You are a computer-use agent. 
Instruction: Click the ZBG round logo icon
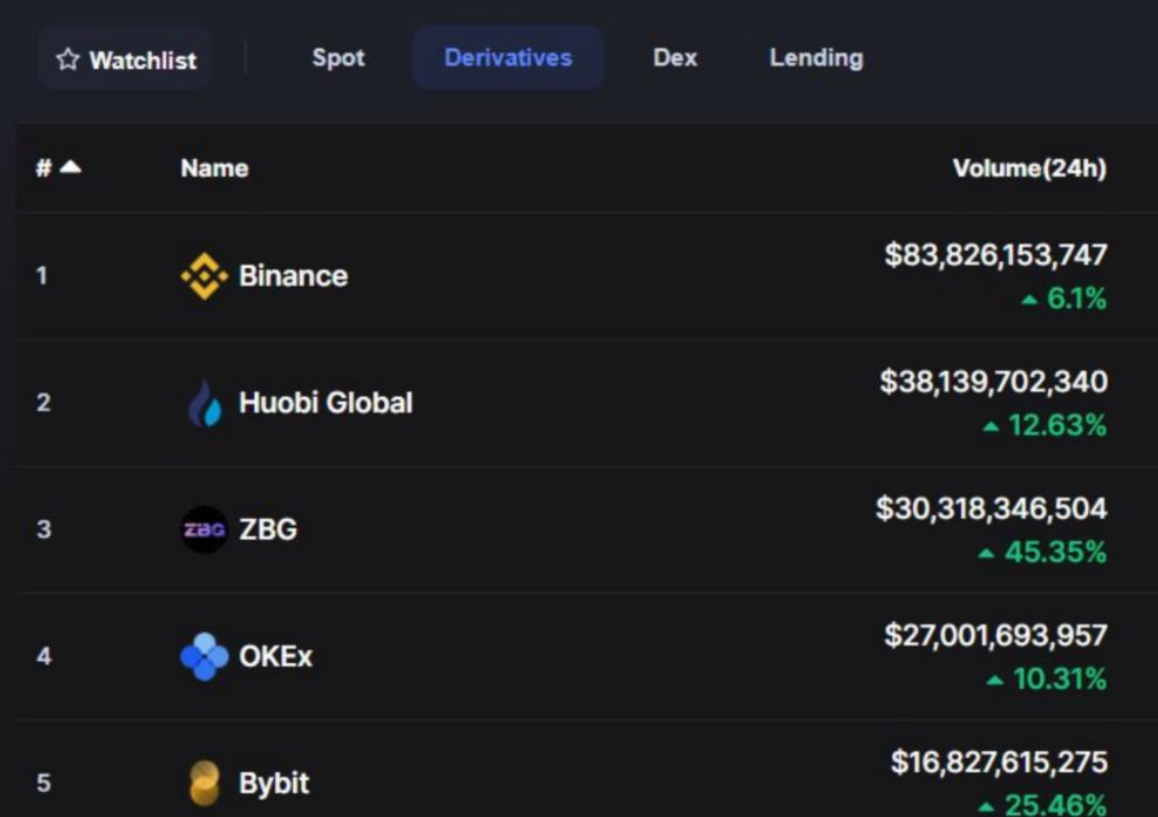205,530
